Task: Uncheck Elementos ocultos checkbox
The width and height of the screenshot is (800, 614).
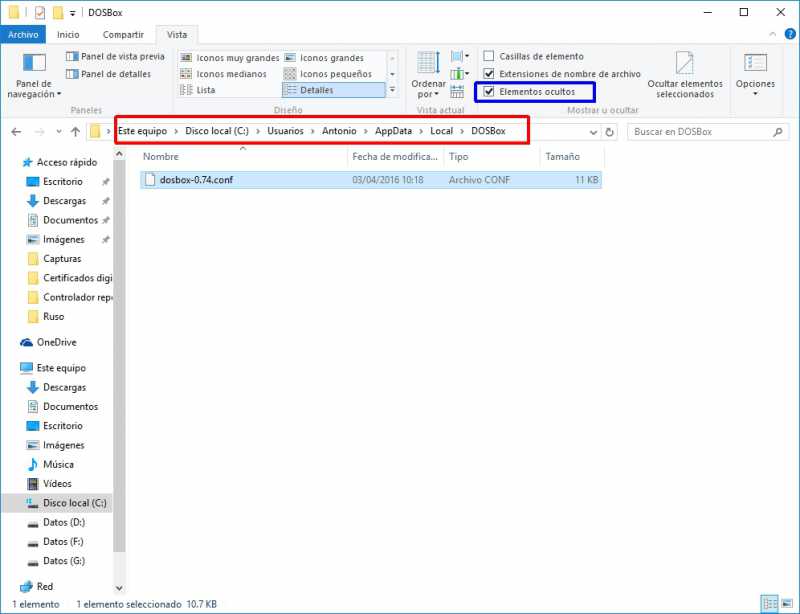Action: tap(489, 92)
